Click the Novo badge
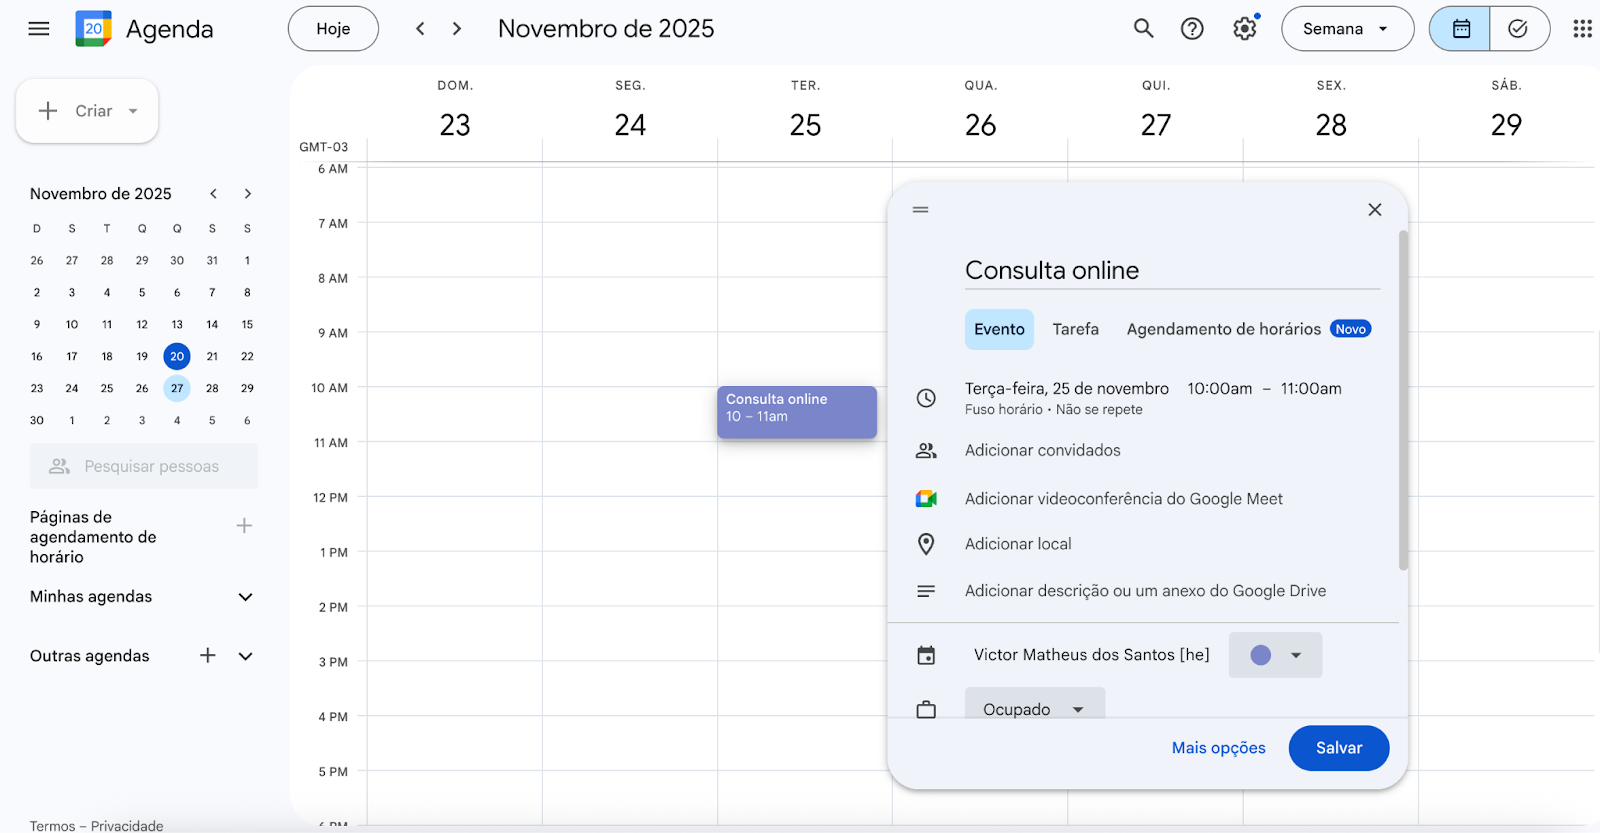Screen dimensions: 1600x833 click(x=1350, y=329)
